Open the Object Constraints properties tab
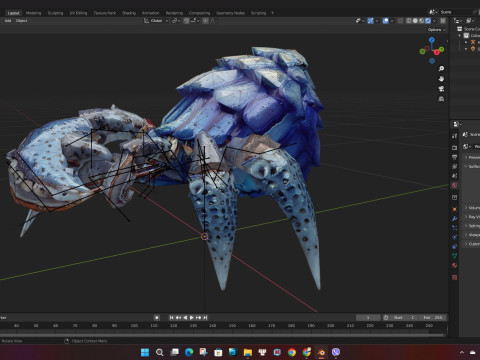Viewport: 480px width, 360px height. 454,246
